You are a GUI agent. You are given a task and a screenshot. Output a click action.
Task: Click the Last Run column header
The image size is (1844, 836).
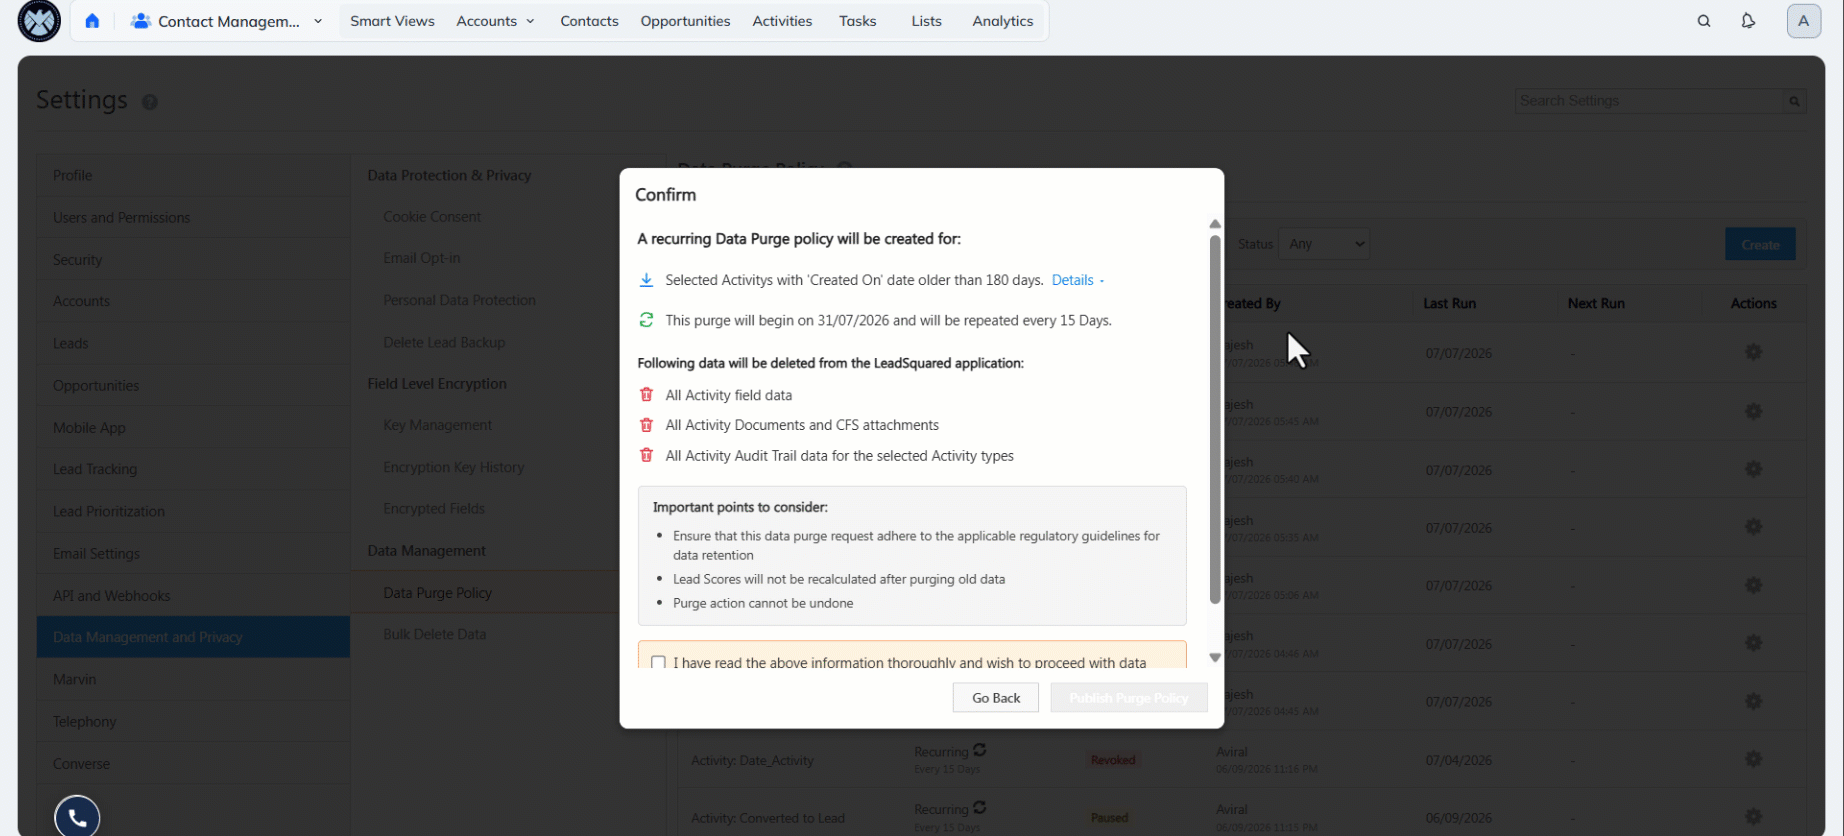click(1449, 303)
